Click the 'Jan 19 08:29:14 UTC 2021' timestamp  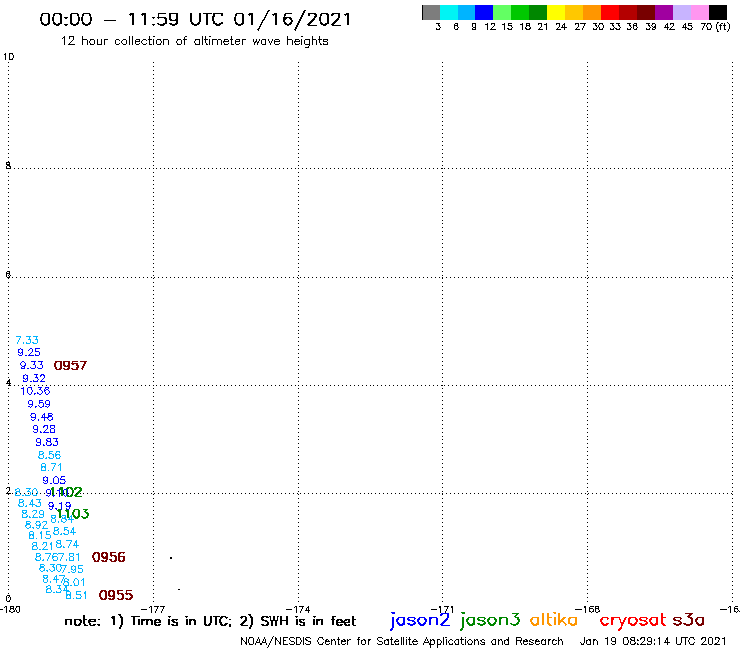point(653,642)
